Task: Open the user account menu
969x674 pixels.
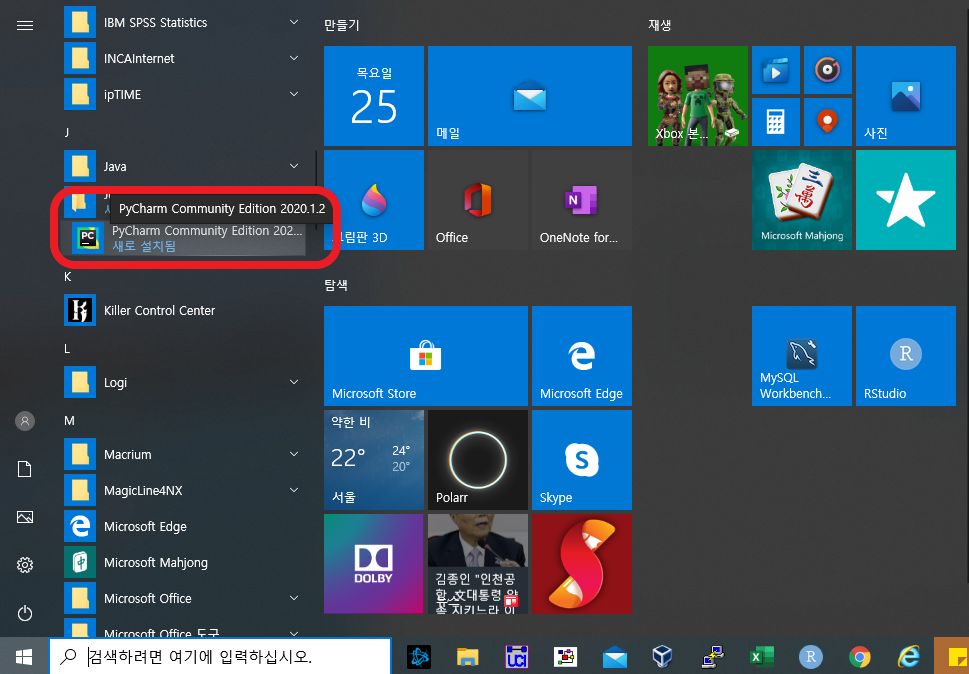Action: 25,421
